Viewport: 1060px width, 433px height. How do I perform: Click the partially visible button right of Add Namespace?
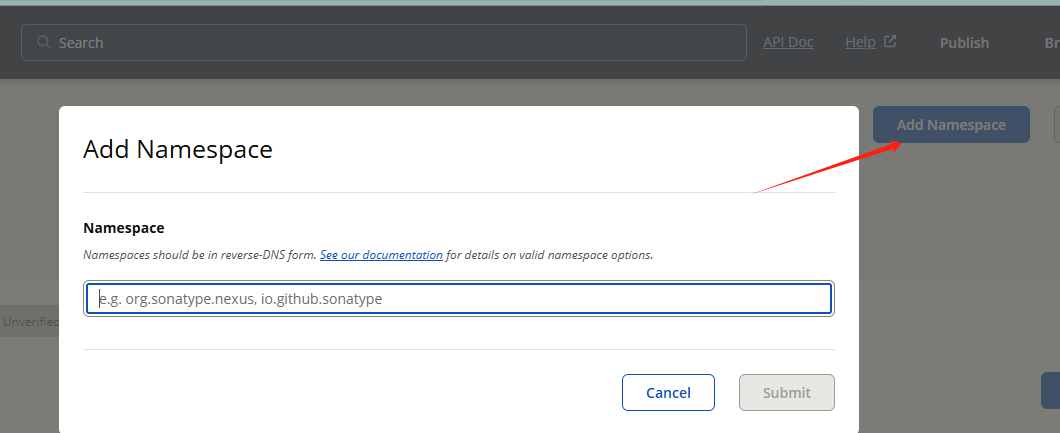coord(1056,125)
